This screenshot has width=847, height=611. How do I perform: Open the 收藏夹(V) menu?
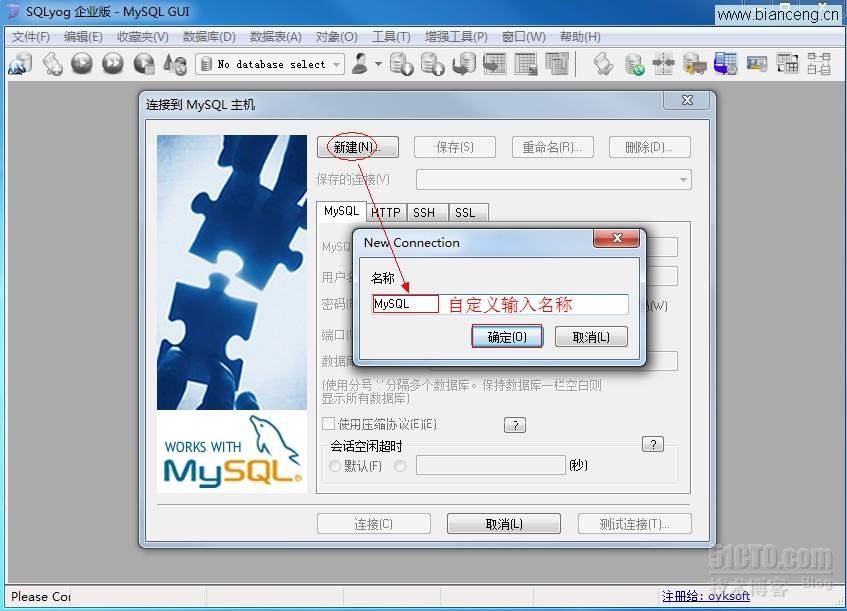click(x=143, y=37)
